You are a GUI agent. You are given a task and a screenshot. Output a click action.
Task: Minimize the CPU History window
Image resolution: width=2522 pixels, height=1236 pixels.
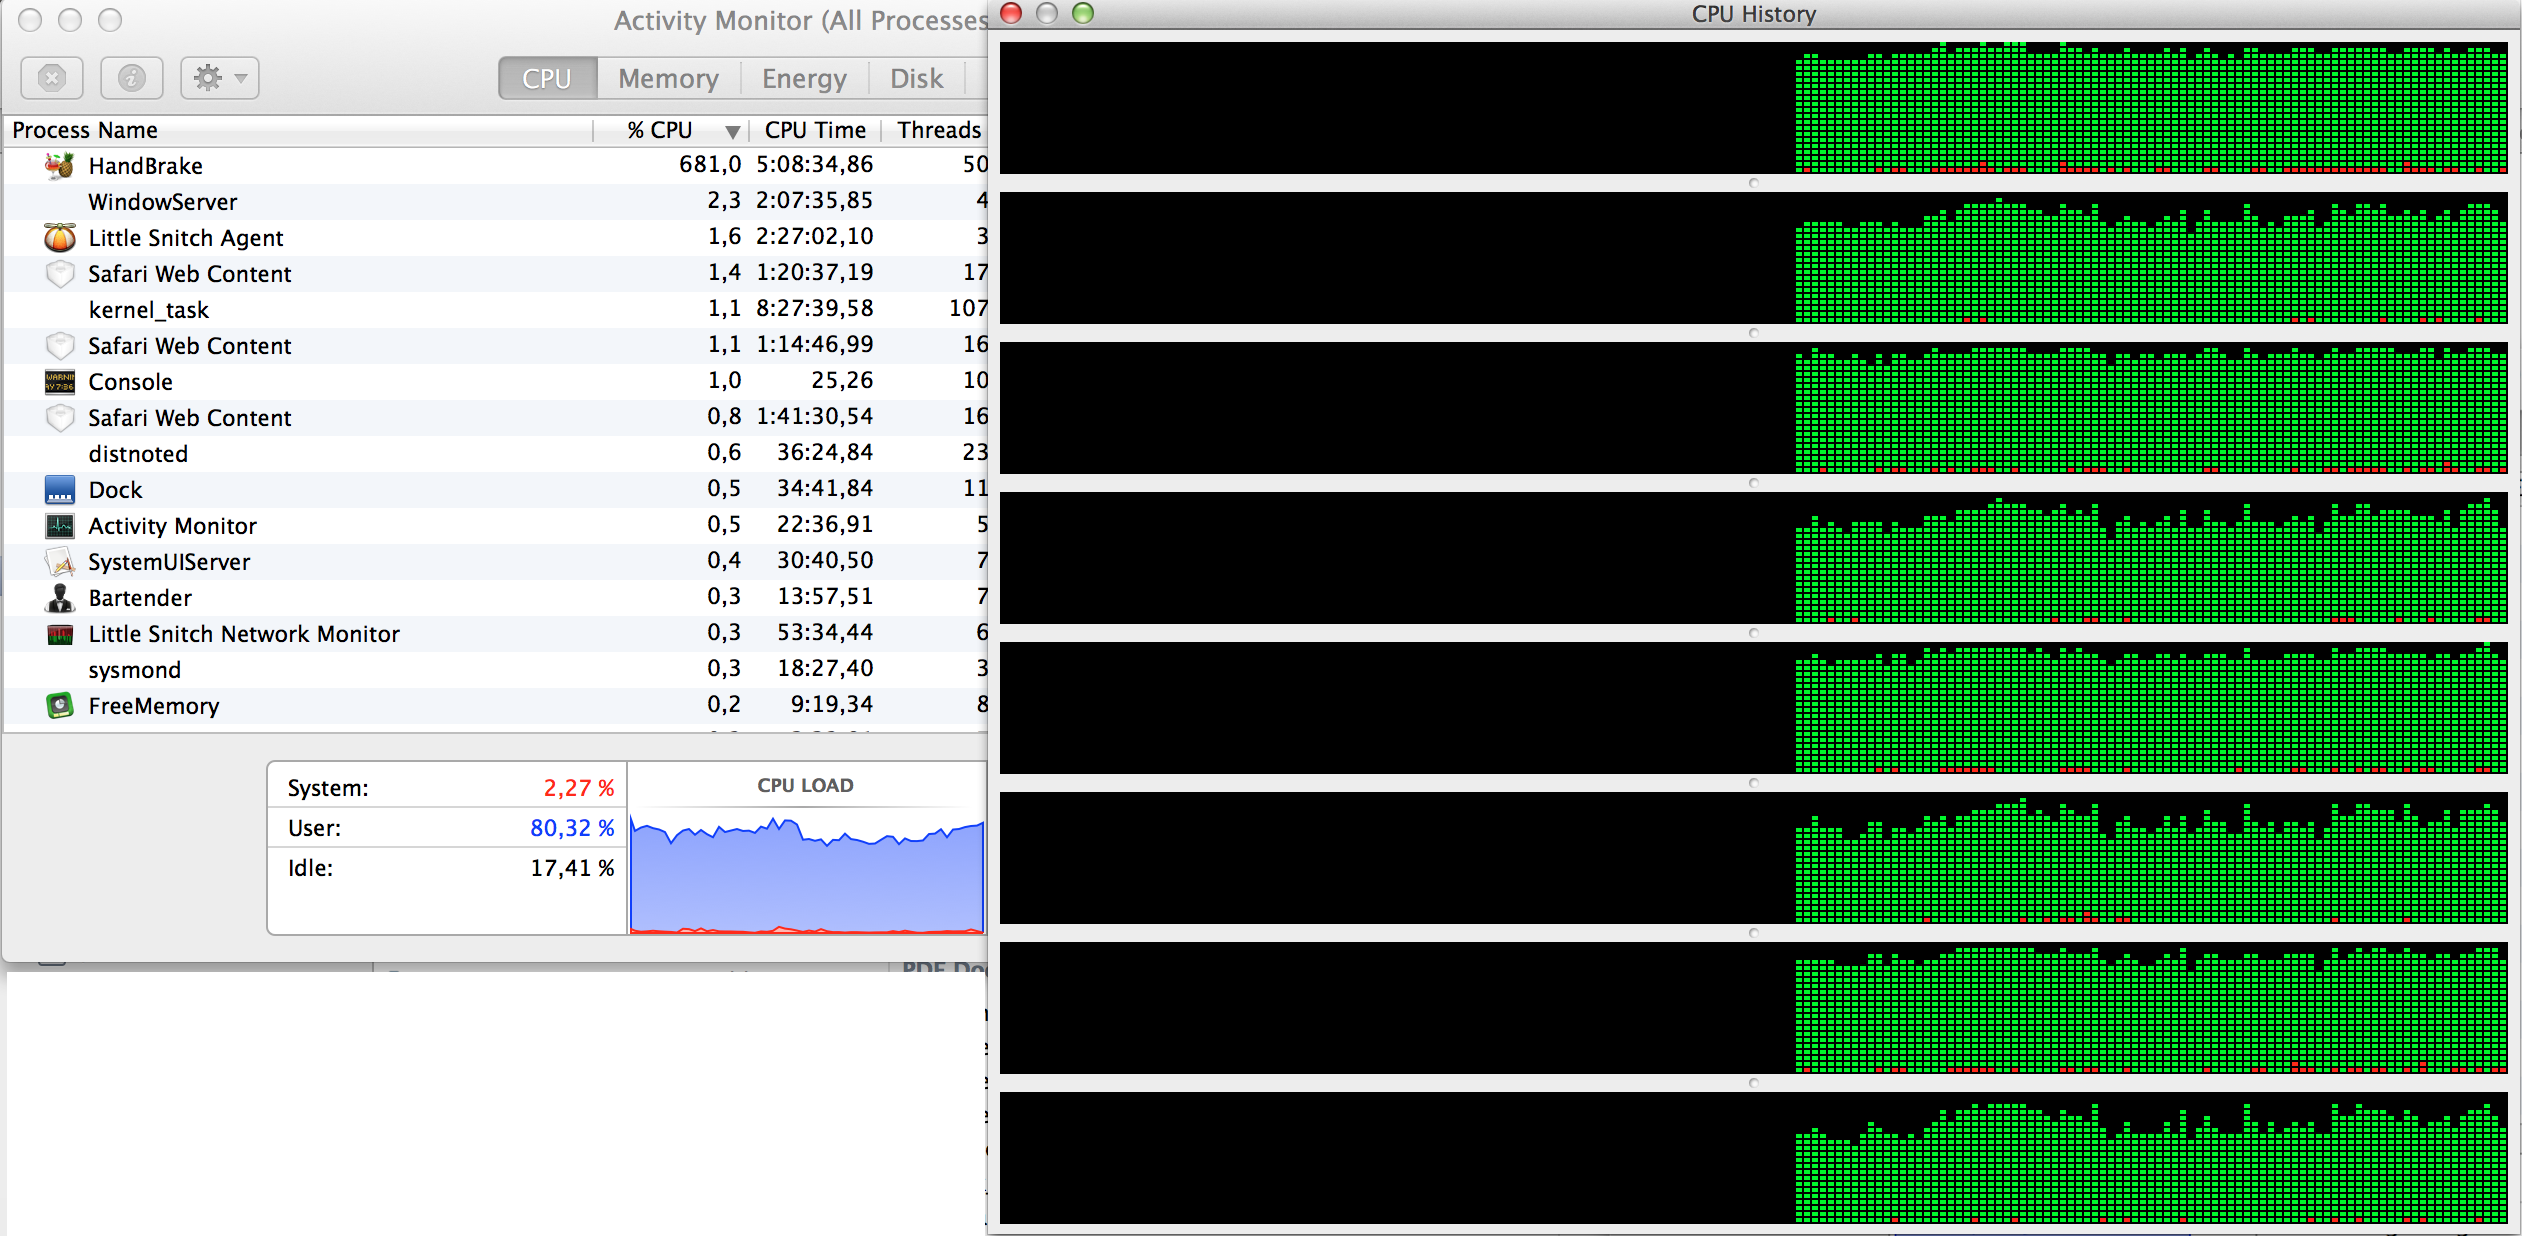coord(1047,13)
